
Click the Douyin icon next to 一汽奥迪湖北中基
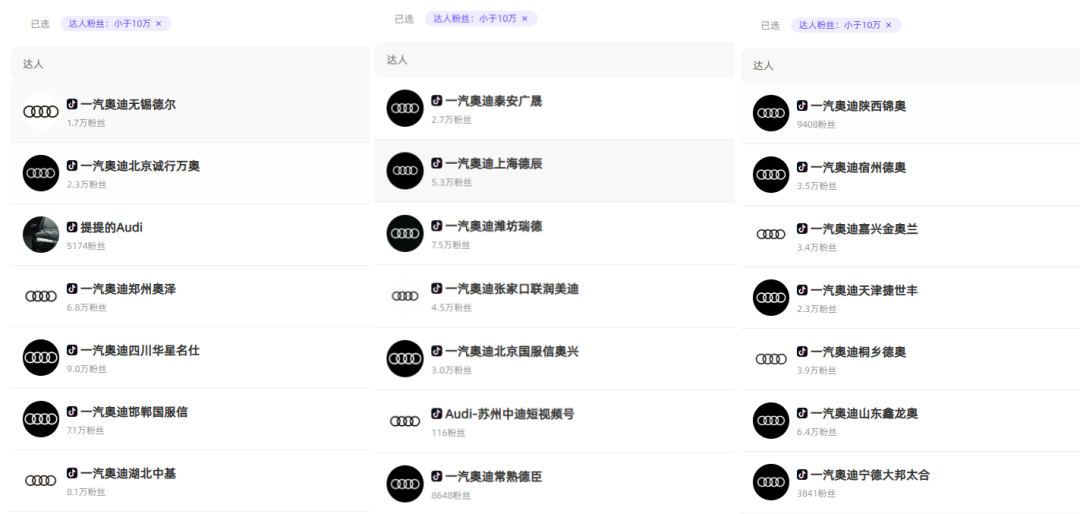click(72, 473)
